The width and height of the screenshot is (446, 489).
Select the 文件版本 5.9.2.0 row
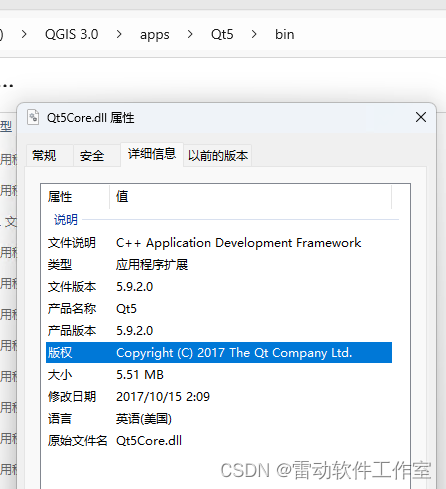(x=219, y=287)
